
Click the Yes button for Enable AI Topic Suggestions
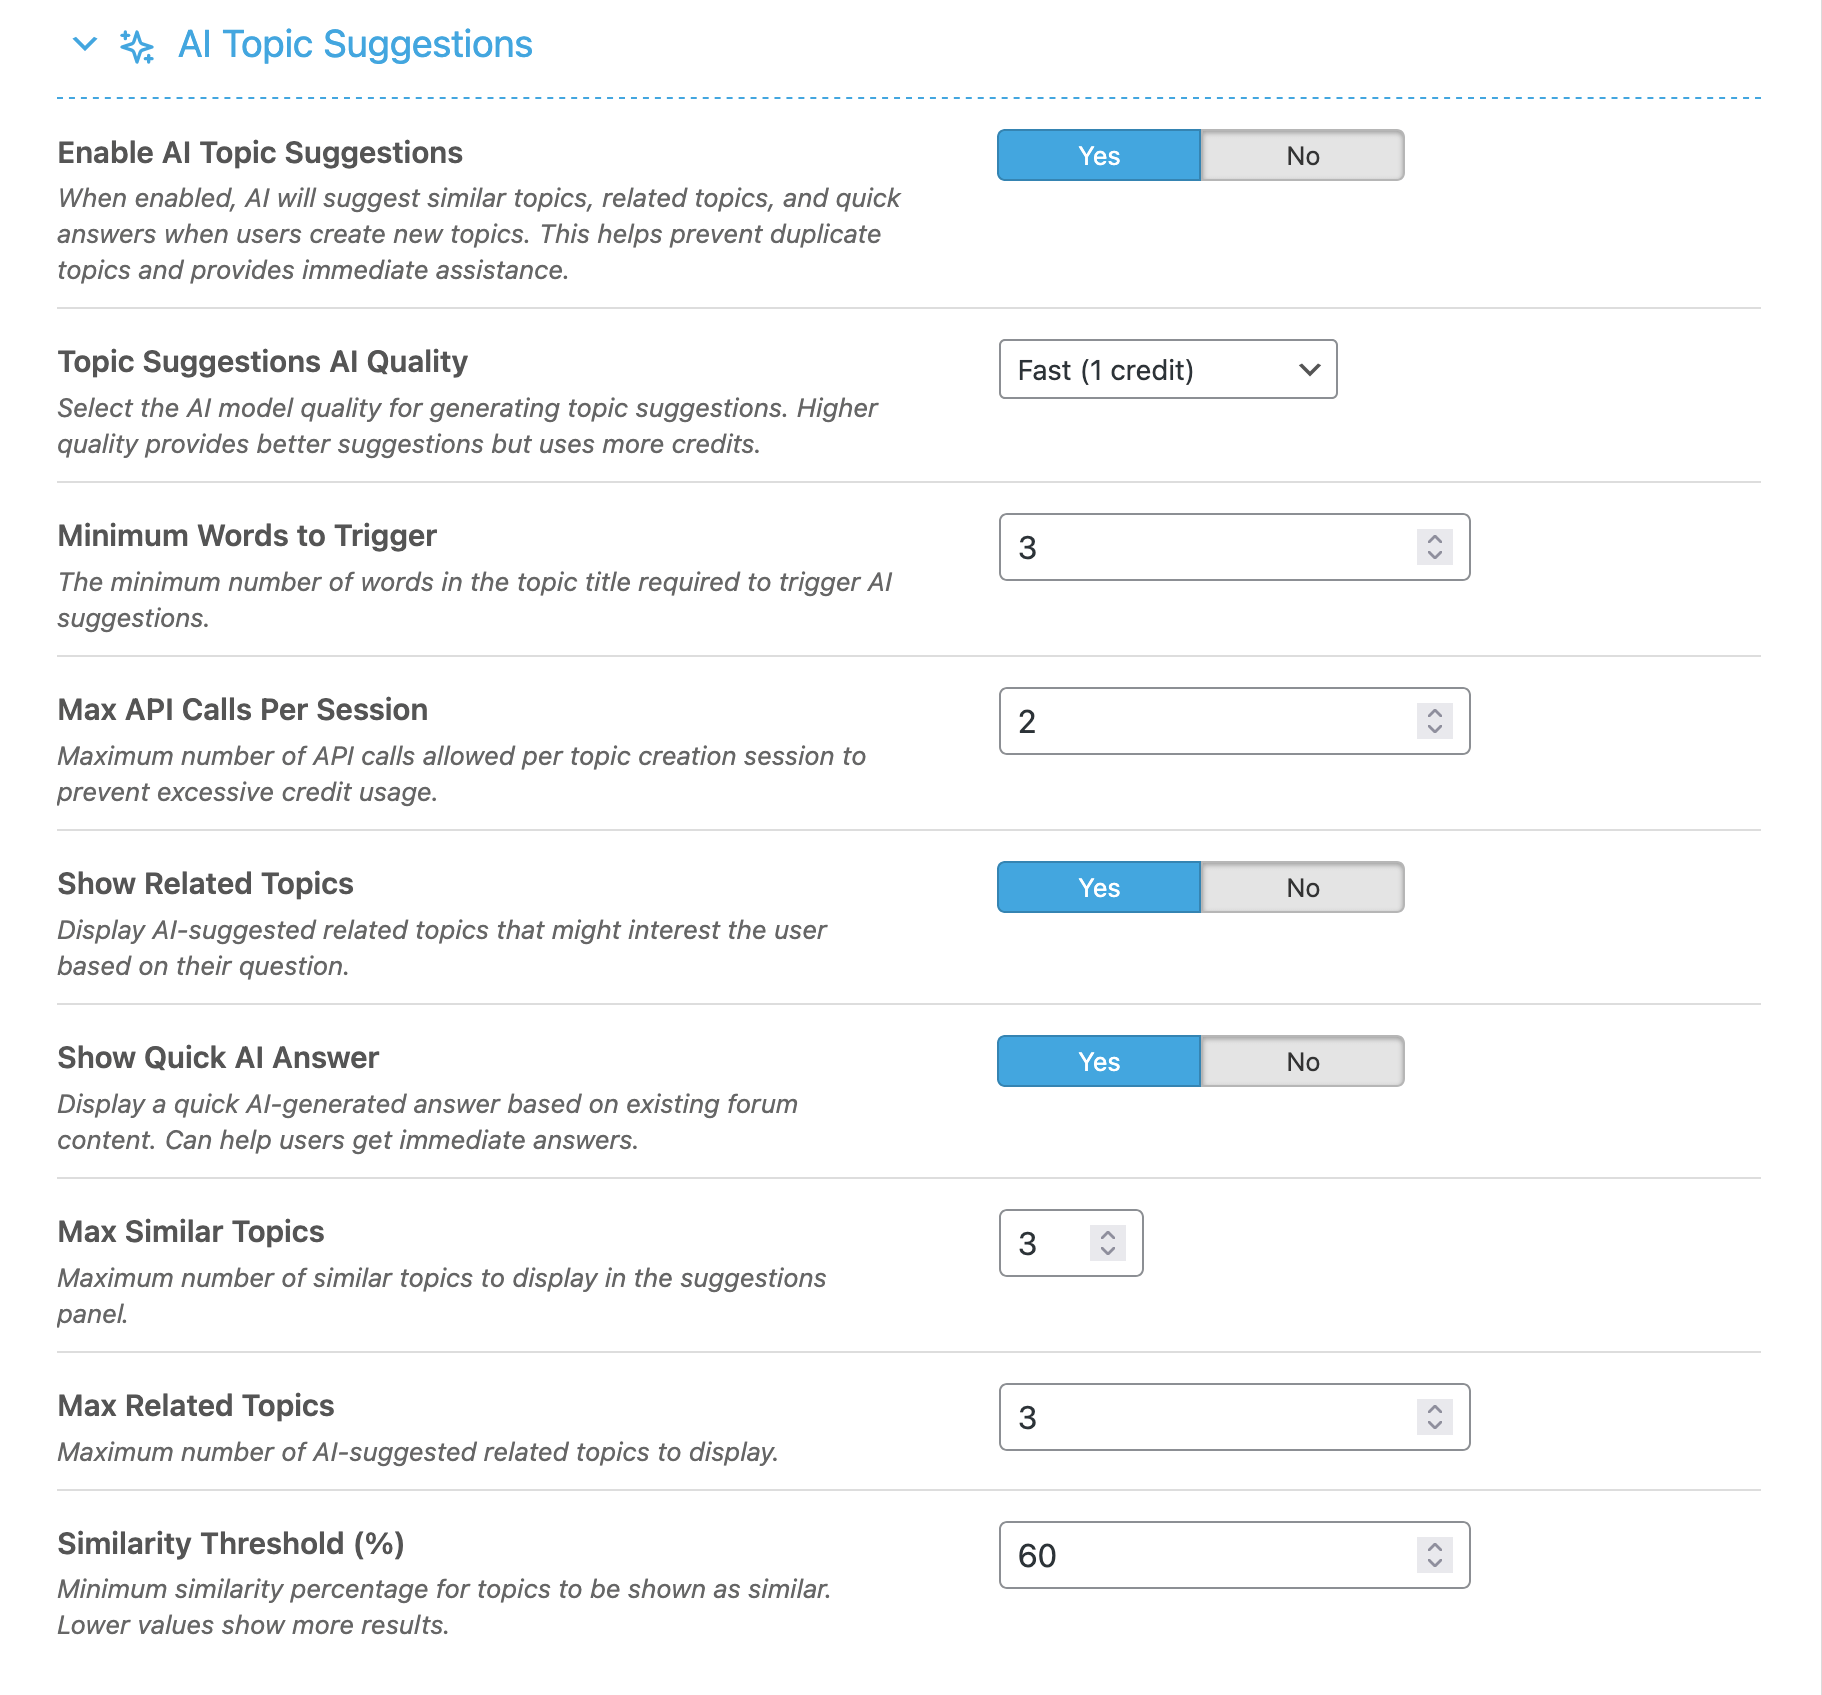[x=1097, y=155]
